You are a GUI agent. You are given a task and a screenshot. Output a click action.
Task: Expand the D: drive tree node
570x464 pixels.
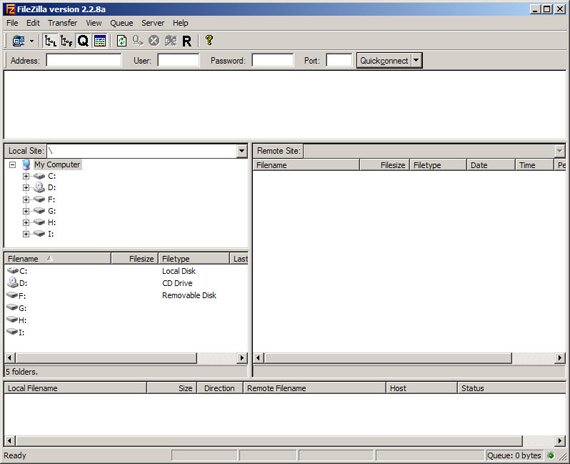[x=26, y=188]
